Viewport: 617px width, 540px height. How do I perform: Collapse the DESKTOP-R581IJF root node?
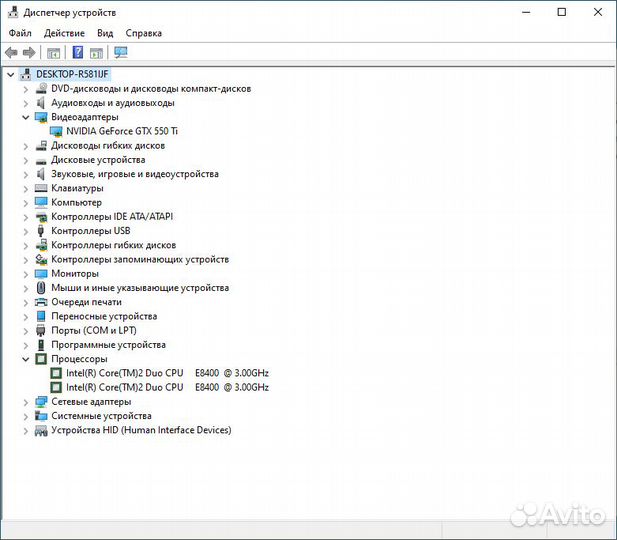[11, 74]
